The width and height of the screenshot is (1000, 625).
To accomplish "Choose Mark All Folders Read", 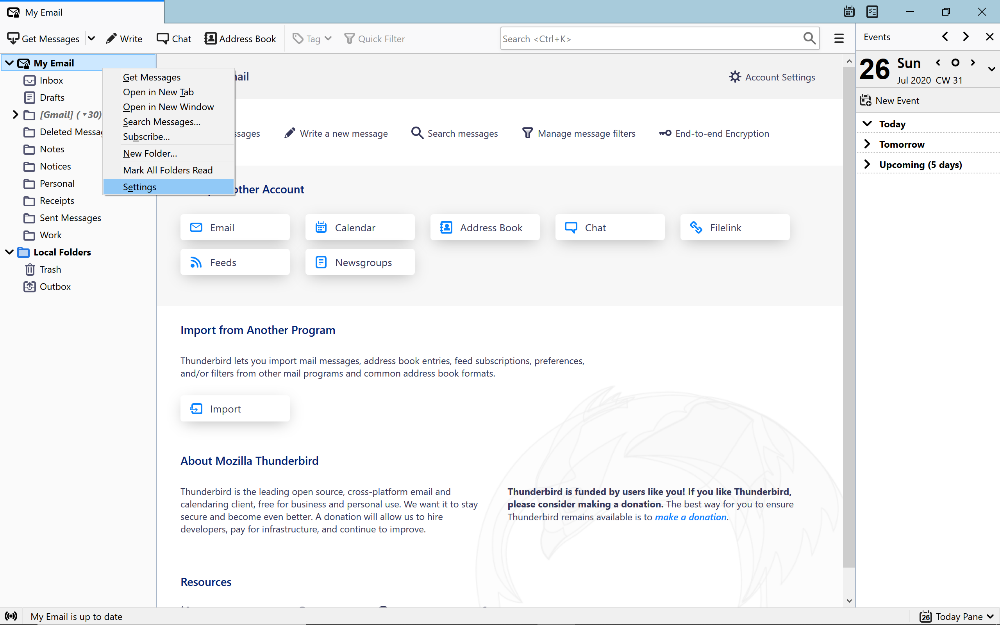I will click(x=169, y=170).
